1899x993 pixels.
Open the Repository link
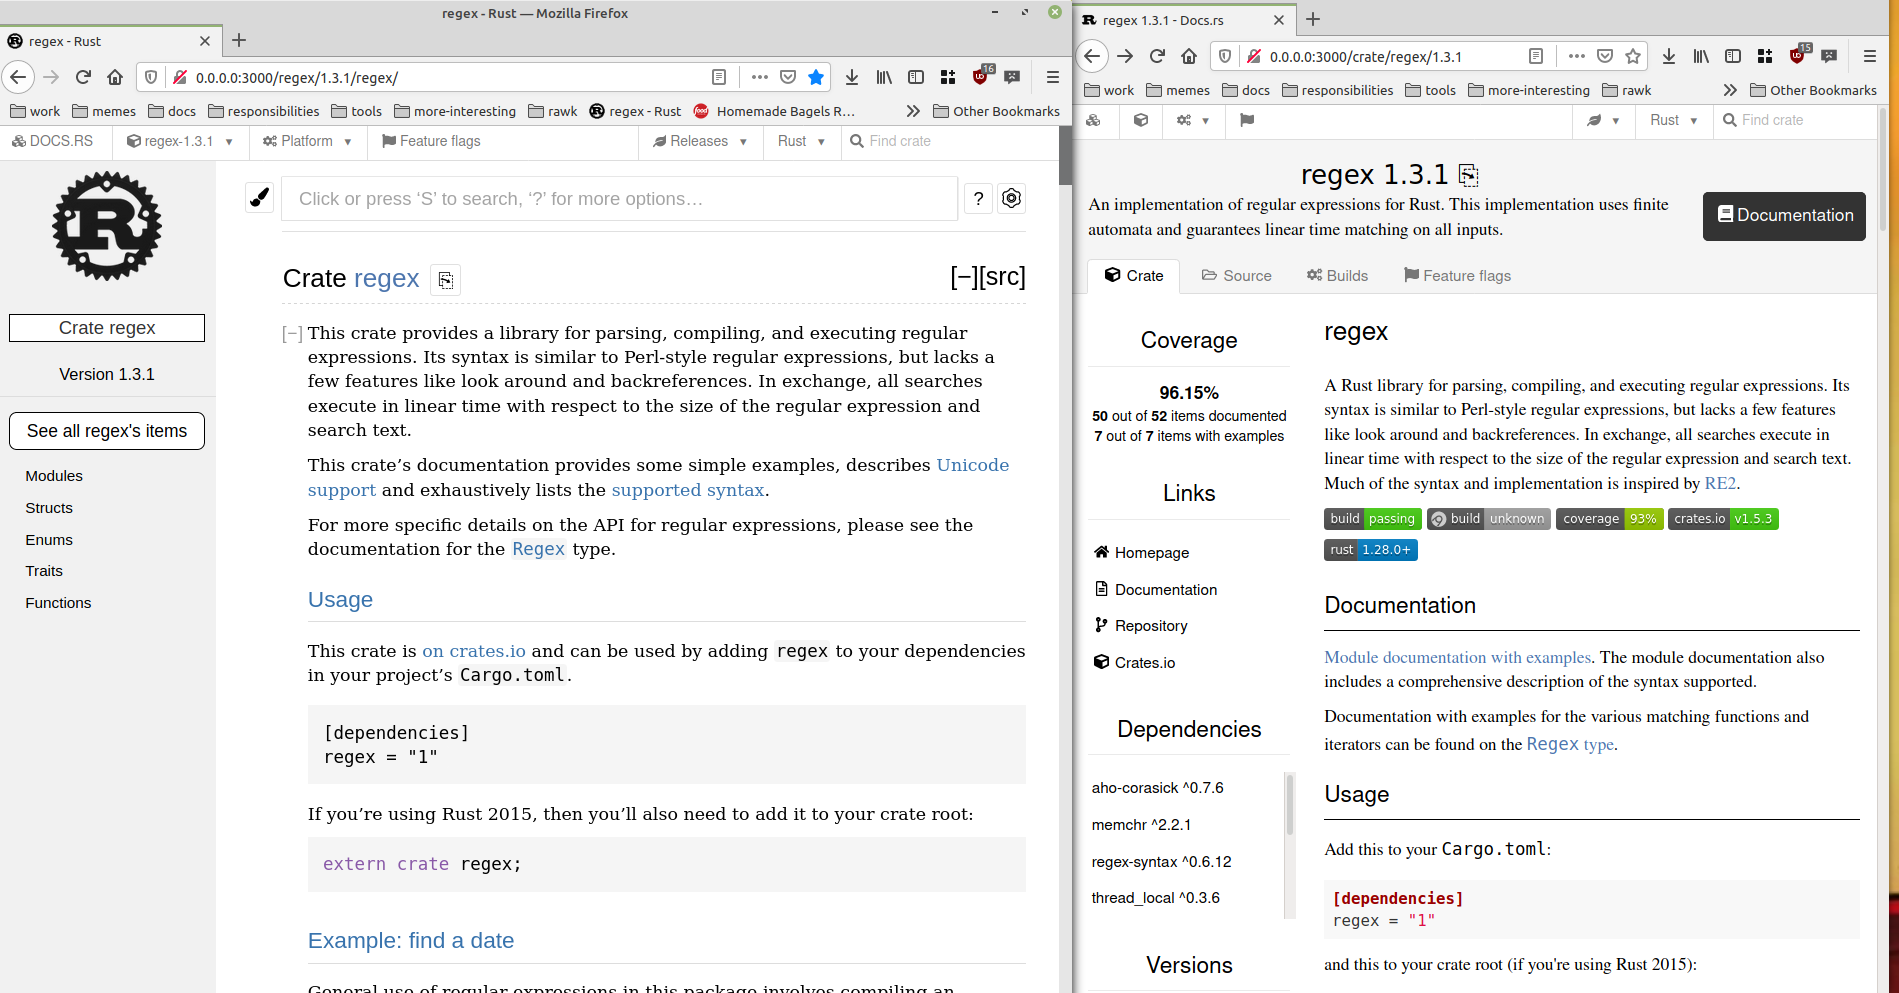(x=1141, y=626)
